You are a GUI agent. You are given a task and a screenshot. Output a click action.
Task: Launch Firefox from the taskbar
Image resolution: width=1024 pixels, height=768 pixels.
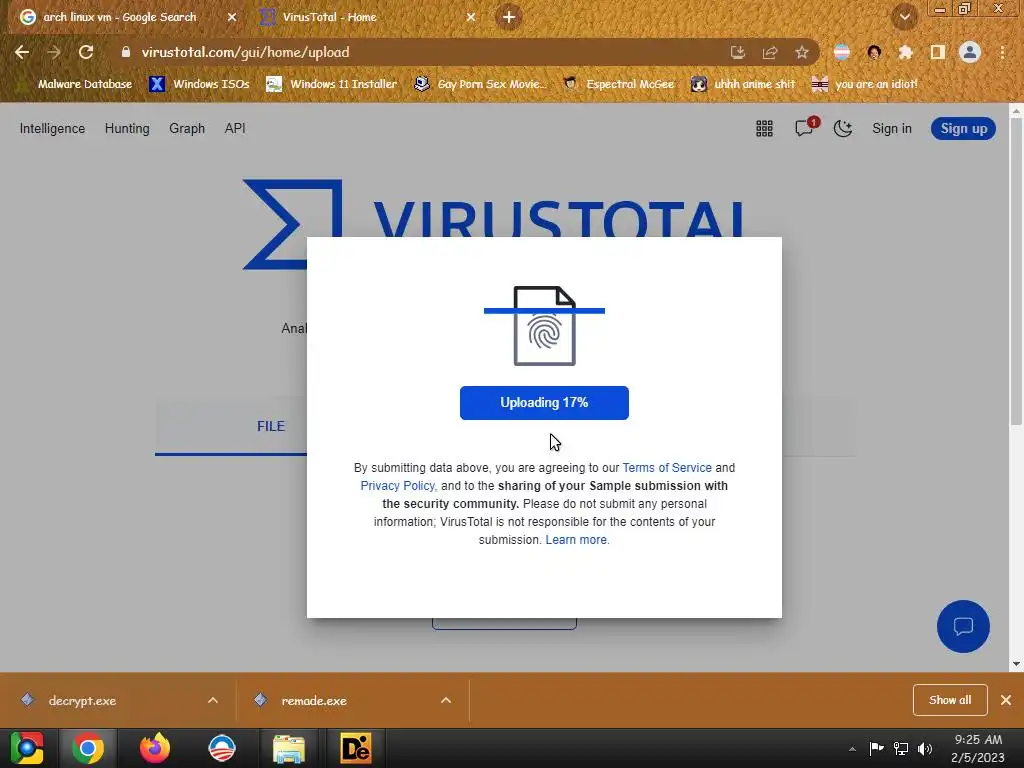pyautogui.click(x=155, y=748)
